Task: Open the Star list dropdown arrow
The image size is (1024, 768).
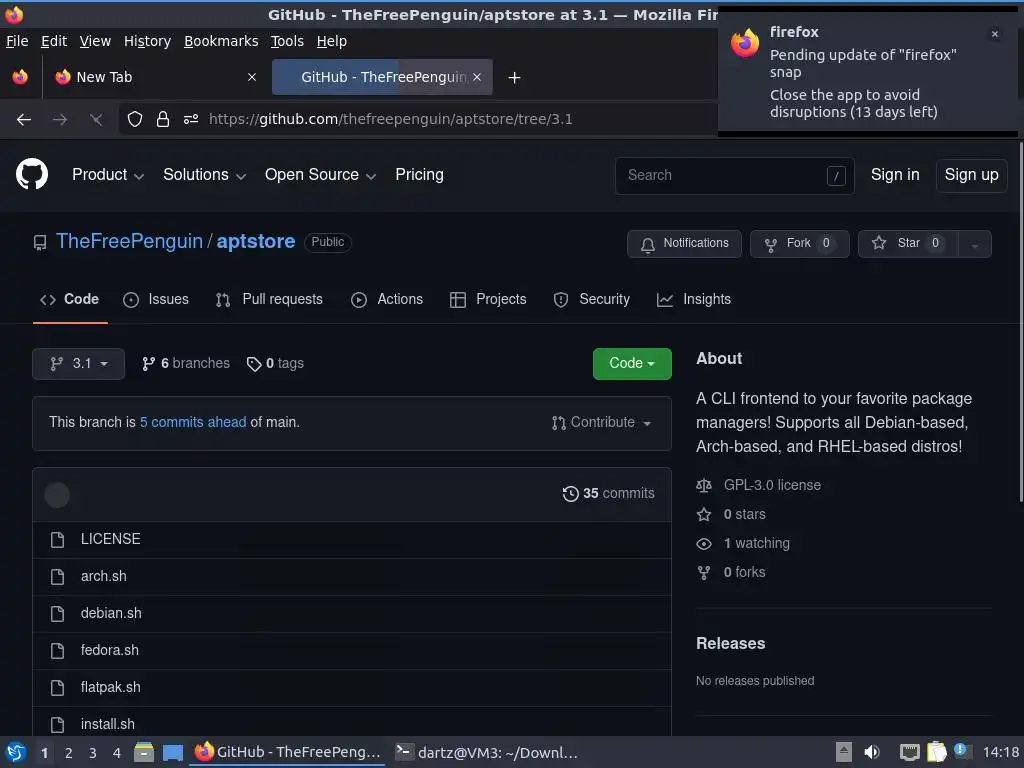Action: point(974,244)
